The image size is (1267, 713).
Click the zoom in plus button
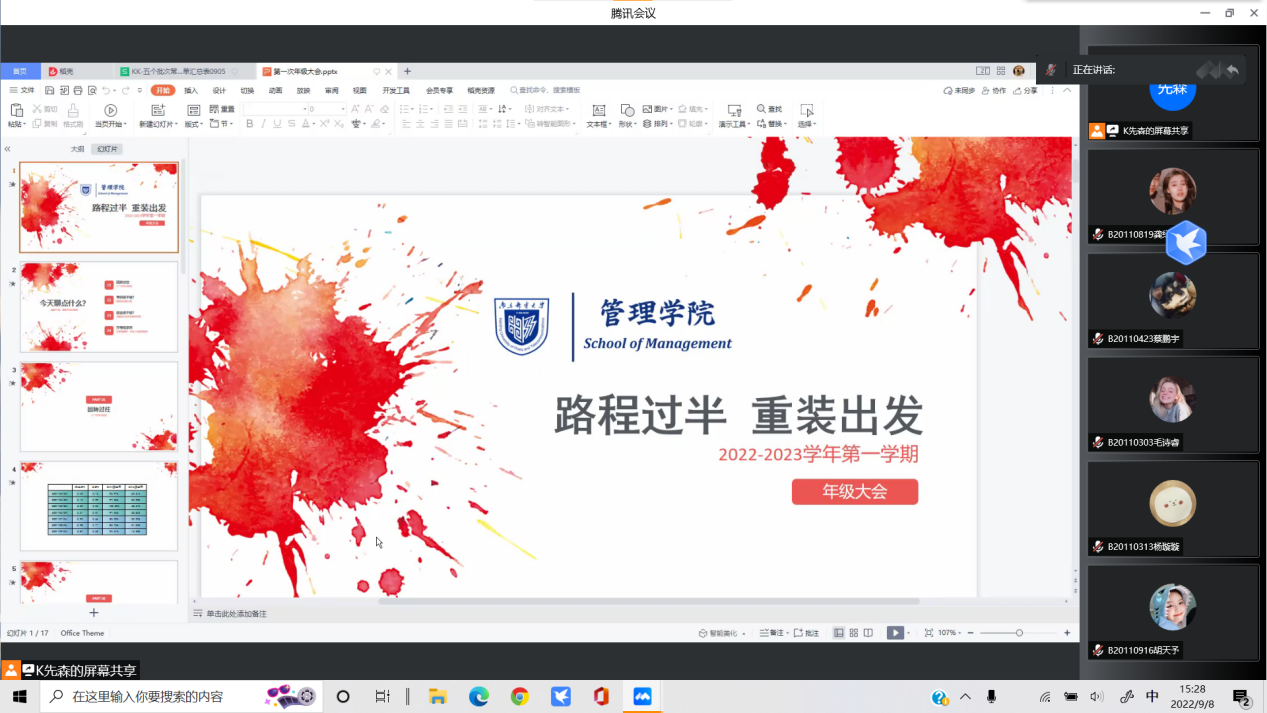pyautogui.click(x=1067, y=633)
